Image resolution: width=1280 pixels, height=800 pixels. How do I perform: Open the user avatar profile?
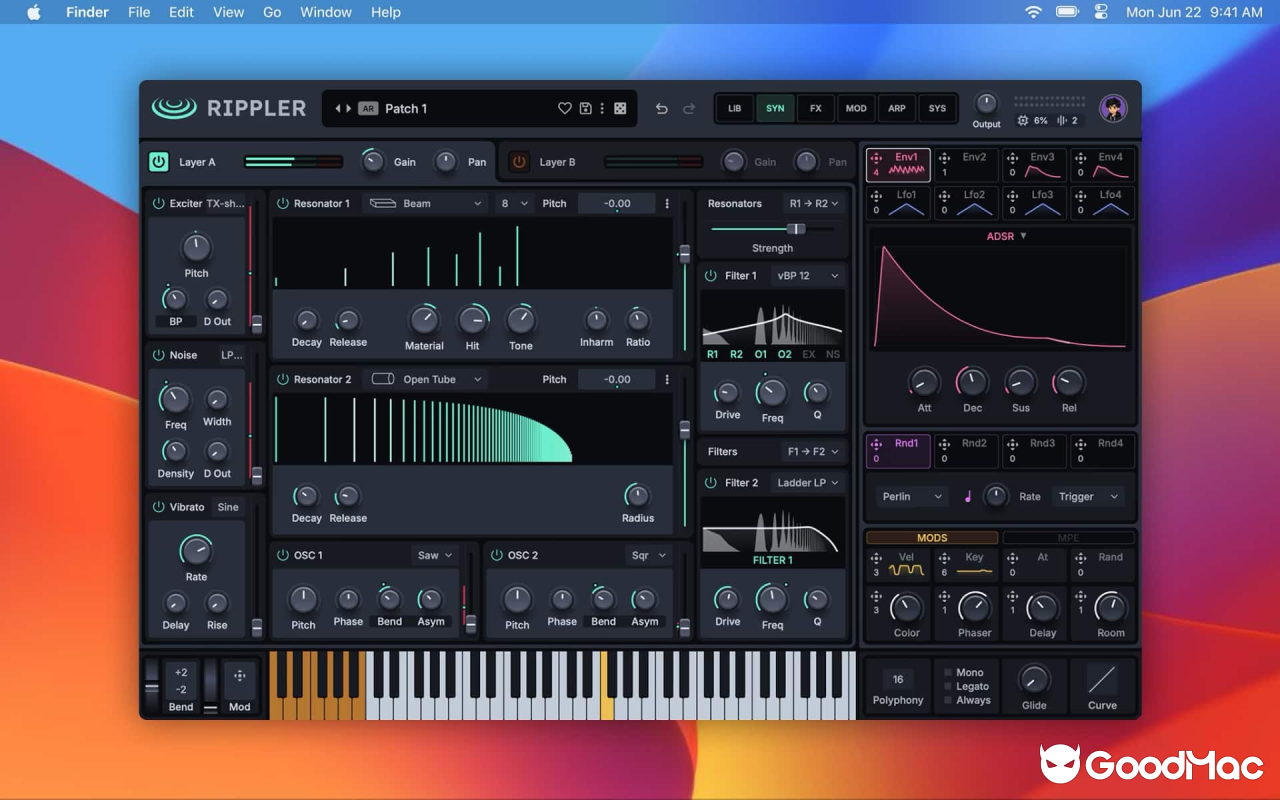(x=1113, y=108)
